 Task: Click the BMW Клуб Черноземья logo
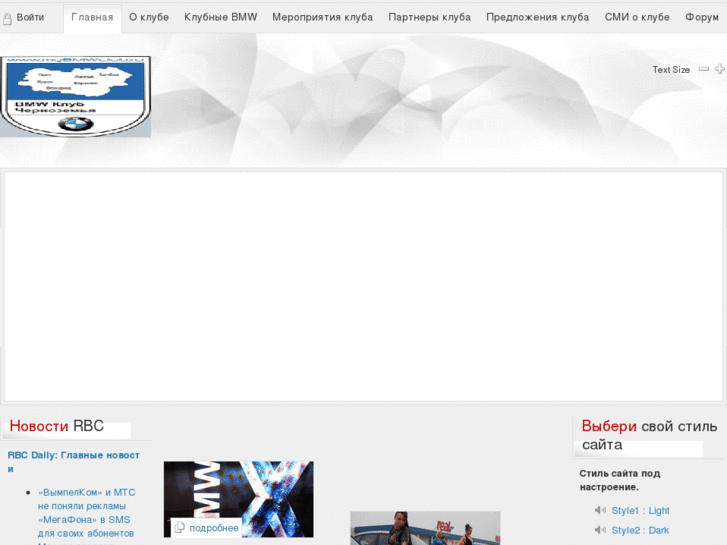[76, 96]
